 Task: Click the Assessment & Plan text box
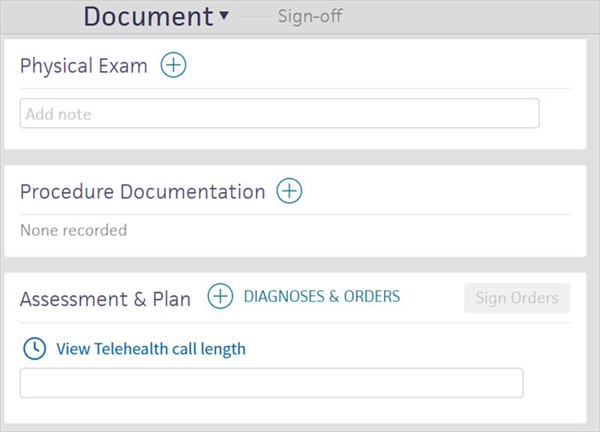(x=271, y=383)
